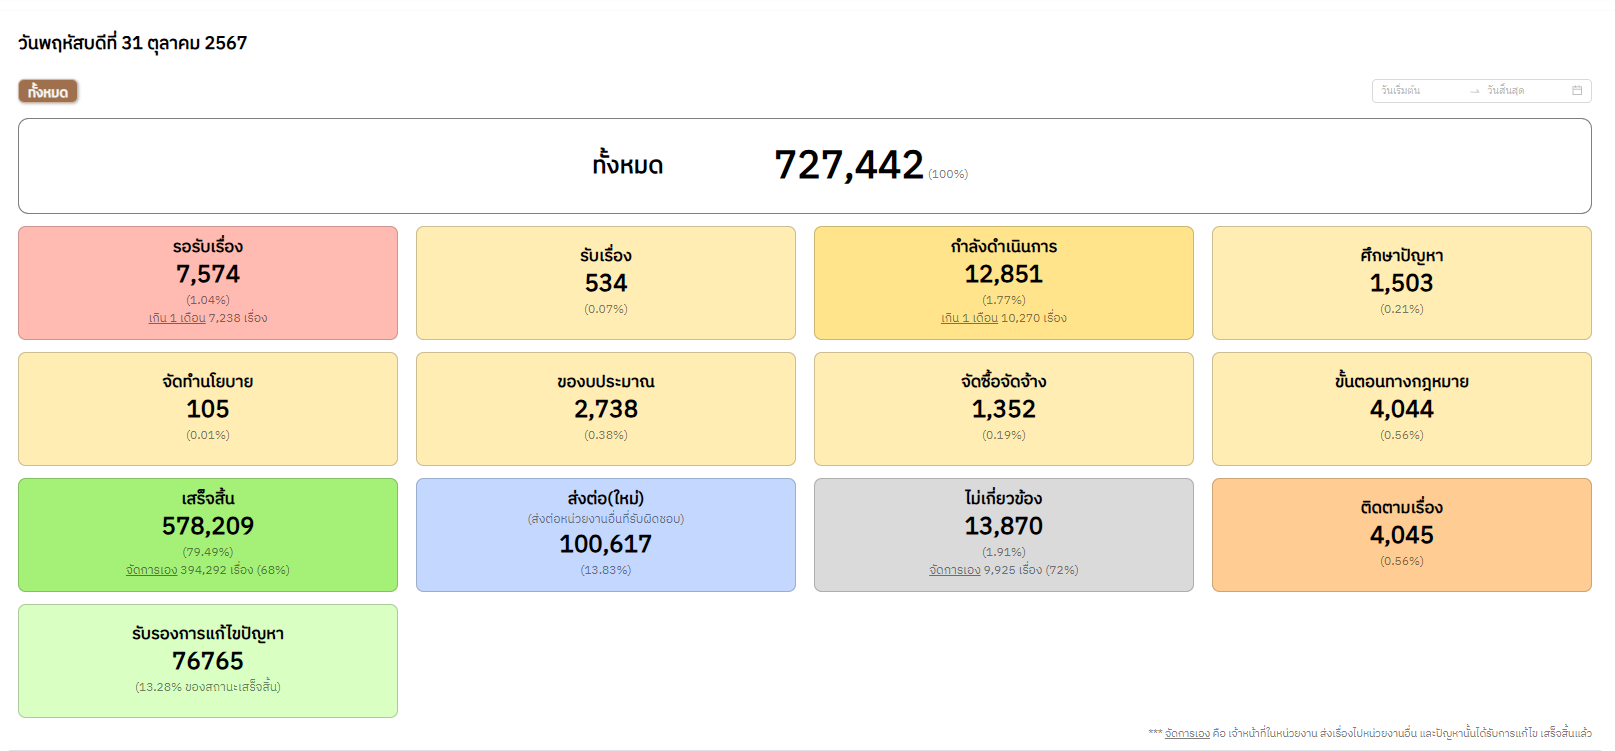Open the เกิน 1 เดือน link under กำลังดำเนินการ

969,318
